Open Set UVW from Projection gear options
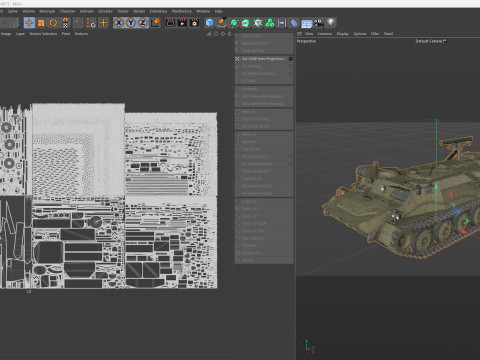 pyautogui.click(x=290, y=59)
